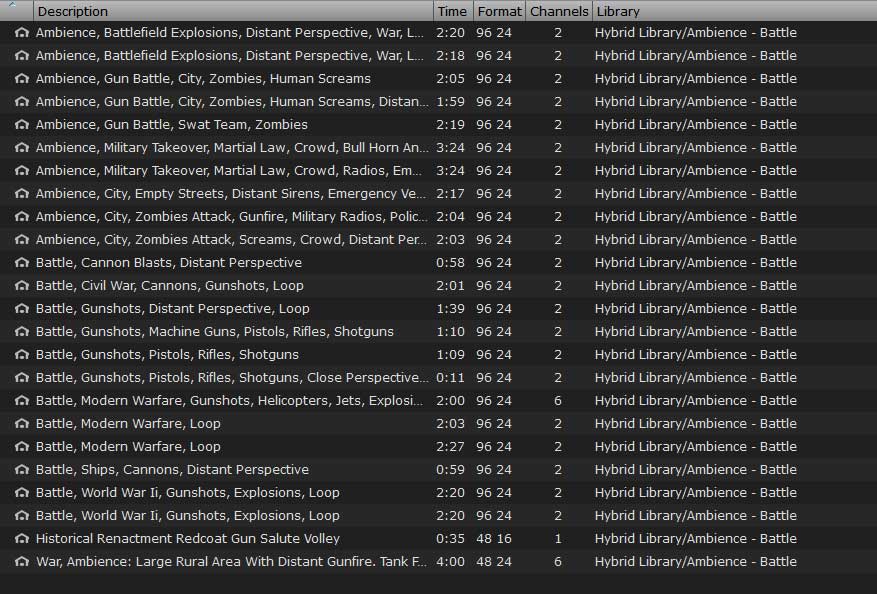Click headphone icon for Battle, Cannon Blasts row

(x=21, y=263)
